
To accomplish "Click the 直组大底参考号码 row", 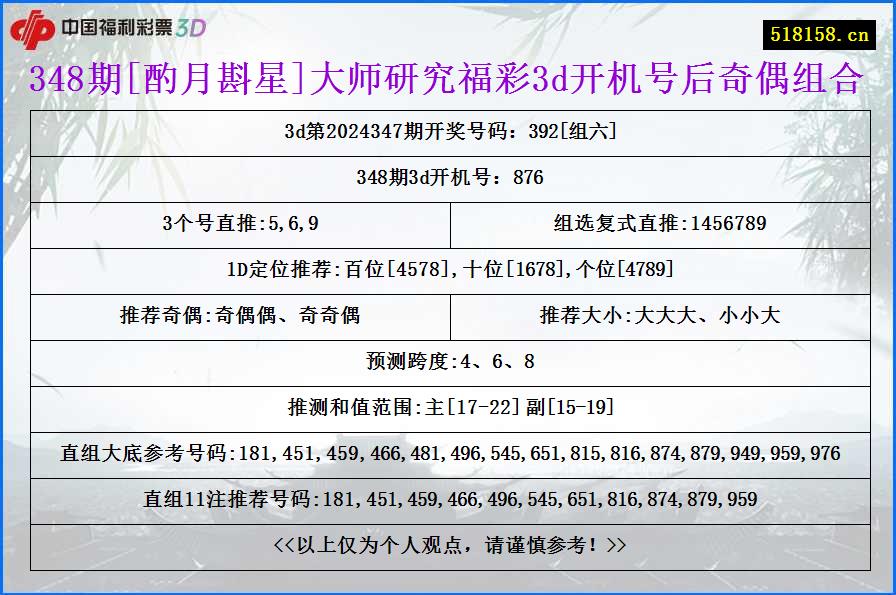I will coord(448,455).
